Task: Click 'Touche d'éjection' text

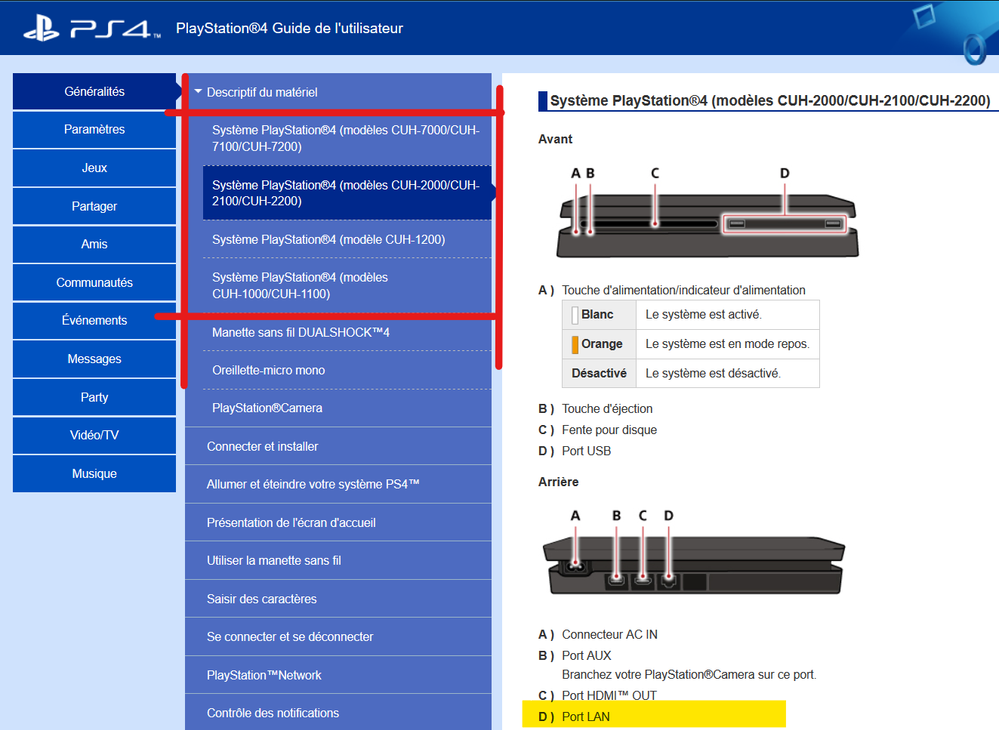Action: tap(607, 408)
